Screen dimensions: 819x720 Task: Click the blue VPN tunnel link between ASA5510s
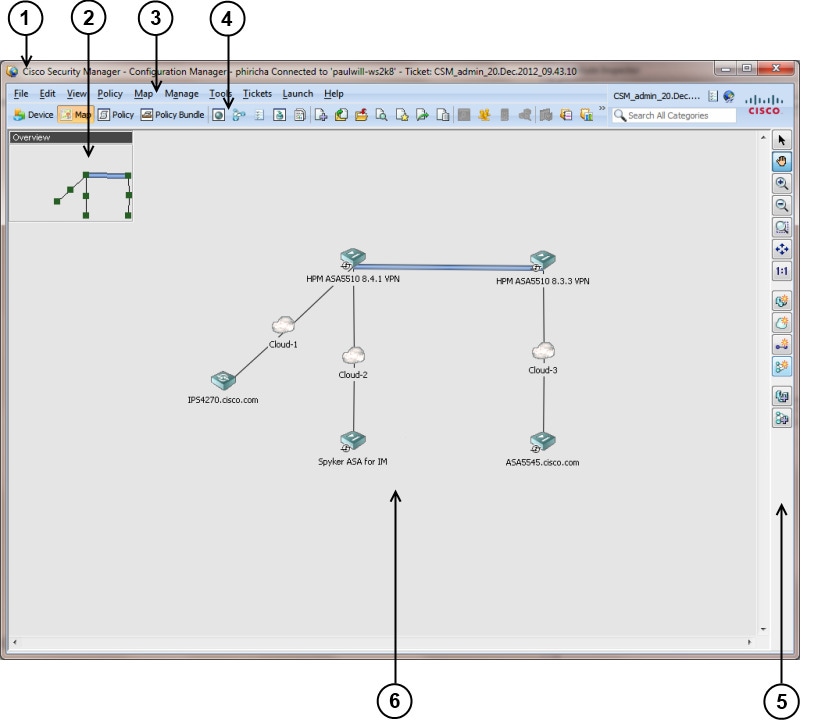tap(447, 267)
